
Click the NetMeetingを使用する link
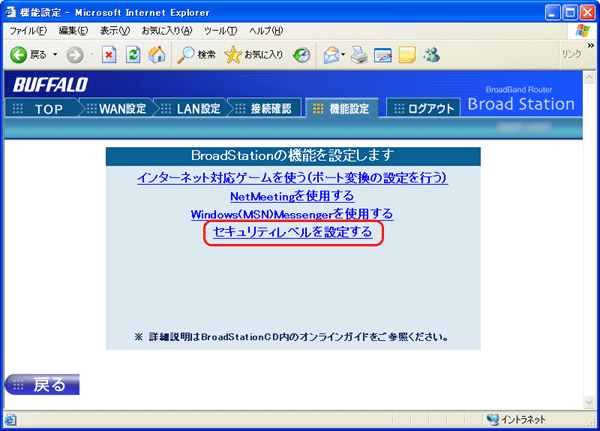pyautogui.click(x=292, y=196)
